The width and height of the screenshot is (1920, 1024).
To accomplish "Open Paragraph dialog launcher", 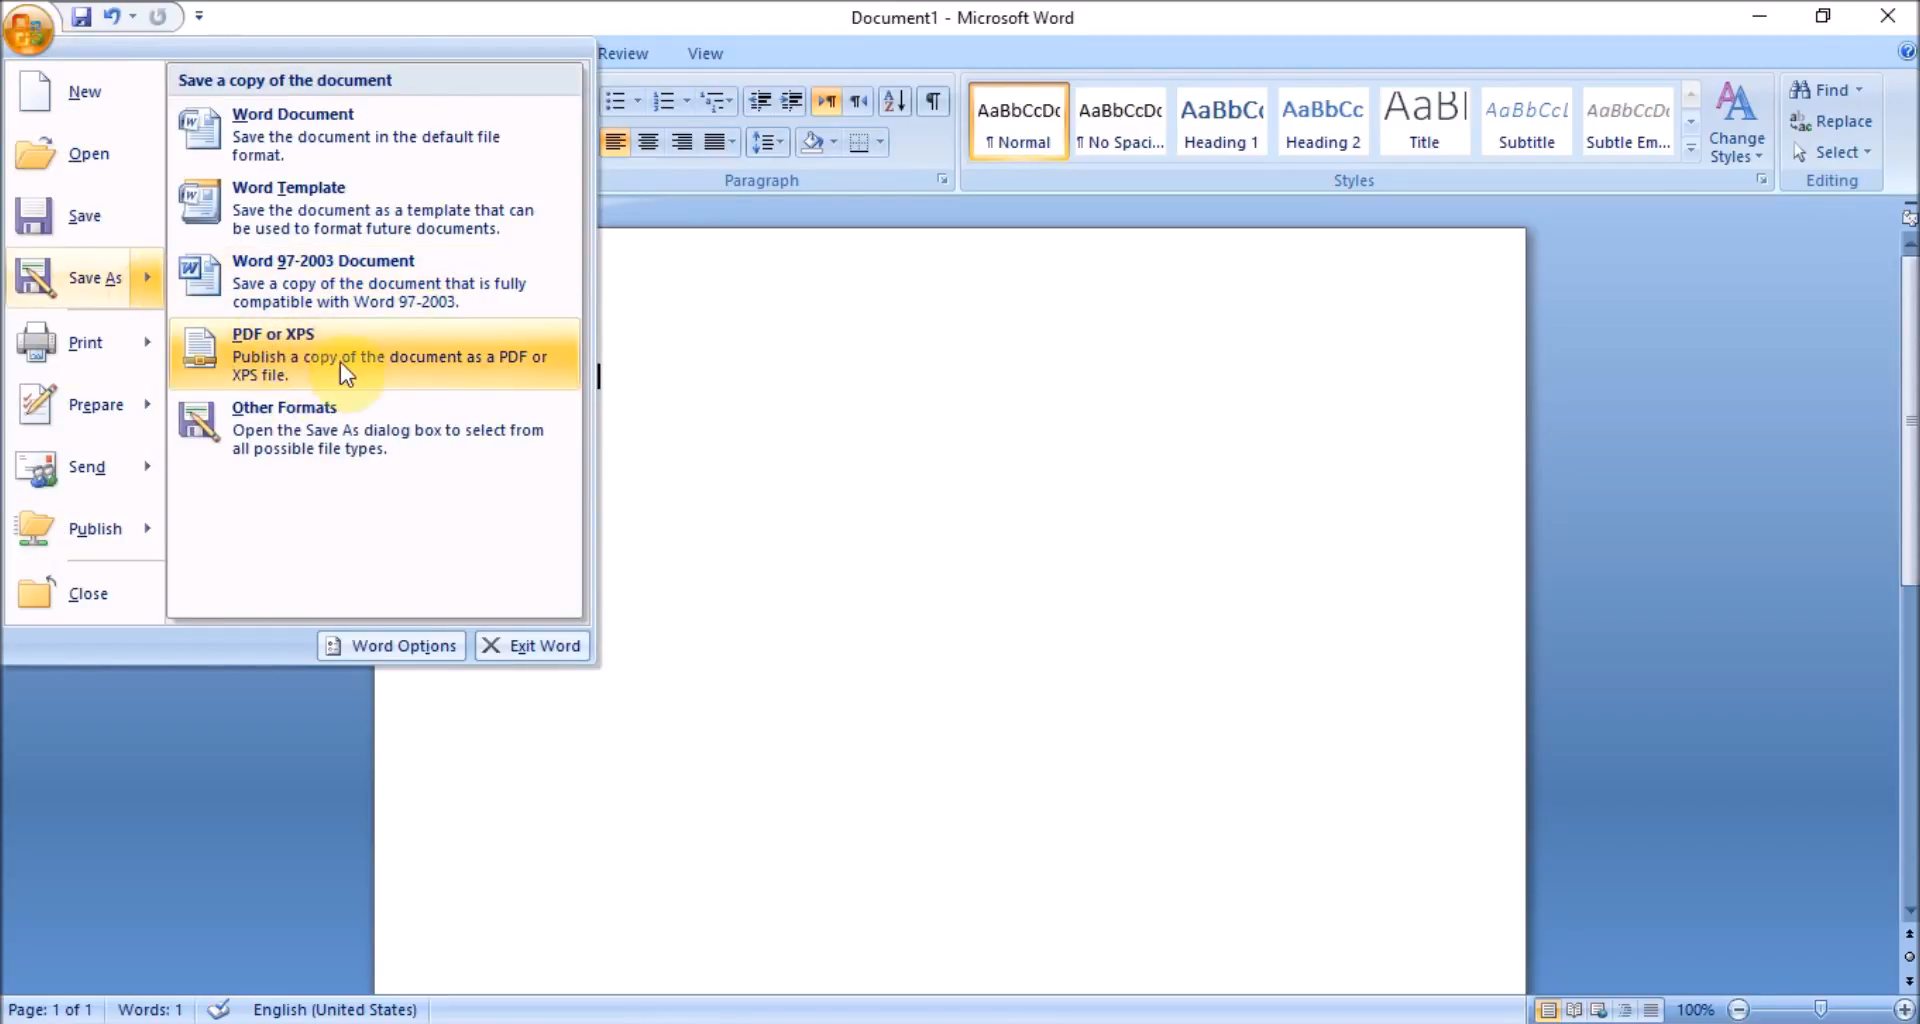I will (x=942, y=180).
